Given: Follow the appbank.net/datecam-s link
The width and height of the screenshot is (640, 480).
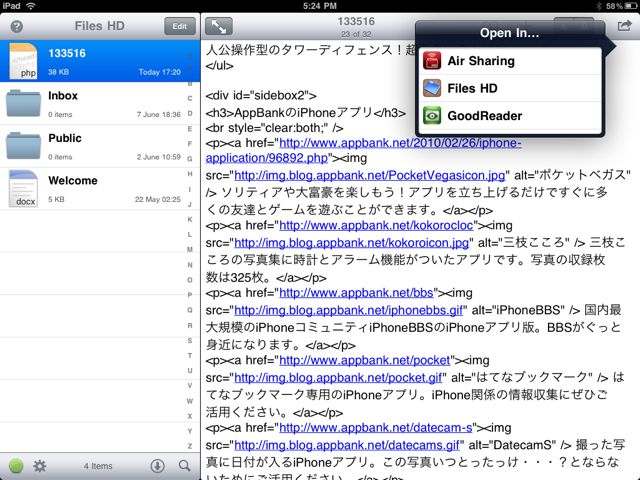Looking at the screenshot, I should pos(376,427).
